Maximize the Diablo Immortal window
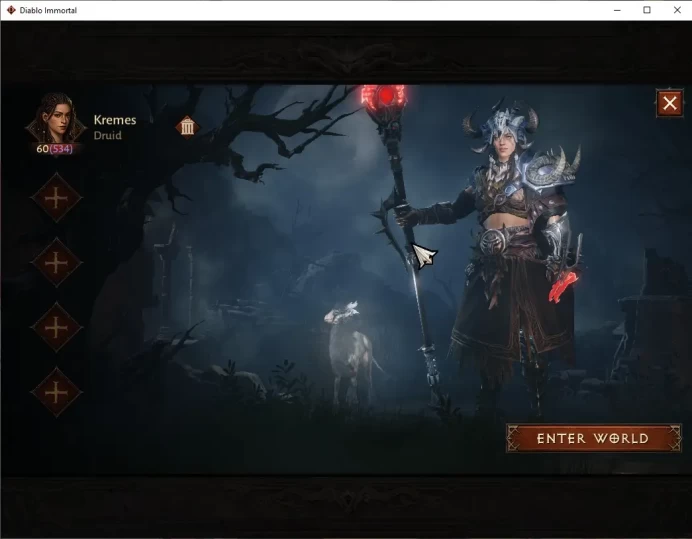This screenshot has height=539, width=692. pos(647,10)
